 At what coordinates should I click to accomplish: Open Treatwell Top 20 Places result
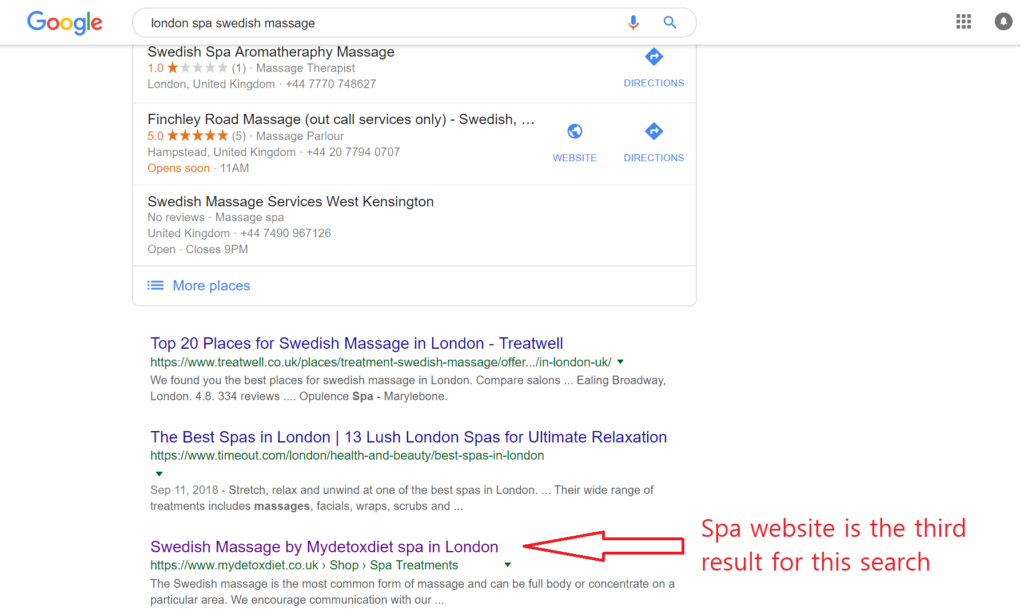pyautogui.click(x=357, y=344)
